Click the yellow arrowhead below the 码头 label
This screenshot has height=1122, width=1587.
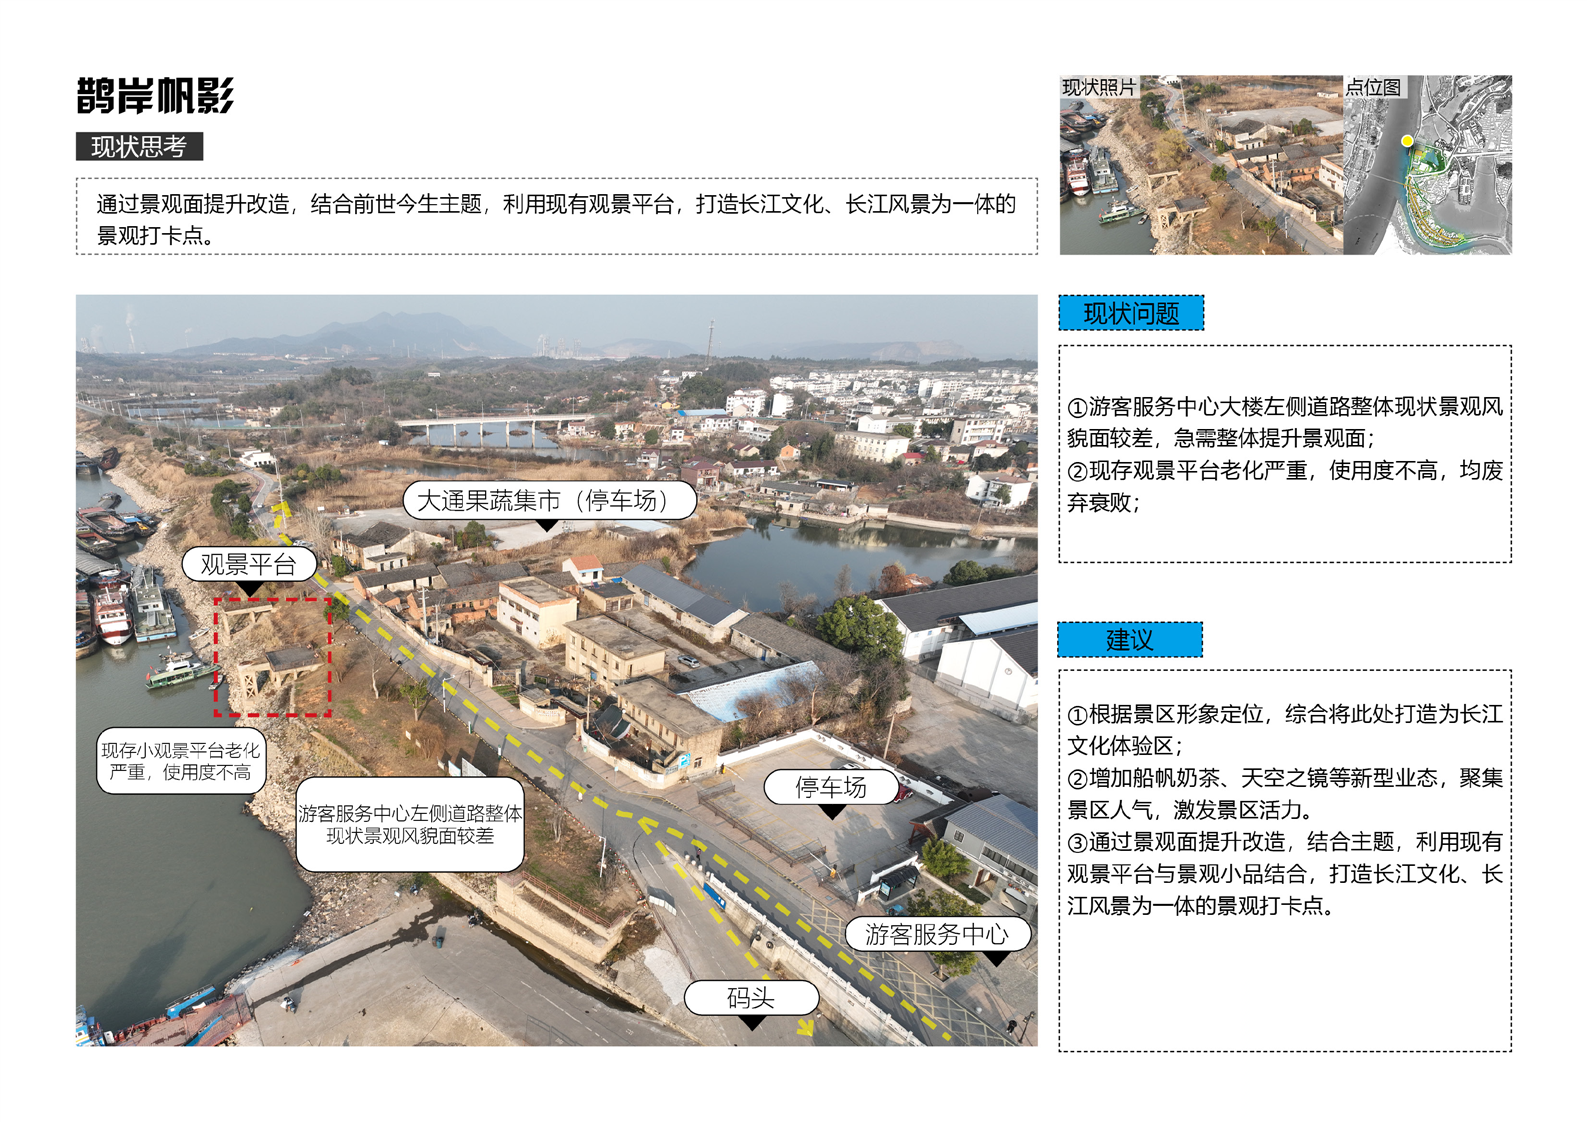[805, 1027]
